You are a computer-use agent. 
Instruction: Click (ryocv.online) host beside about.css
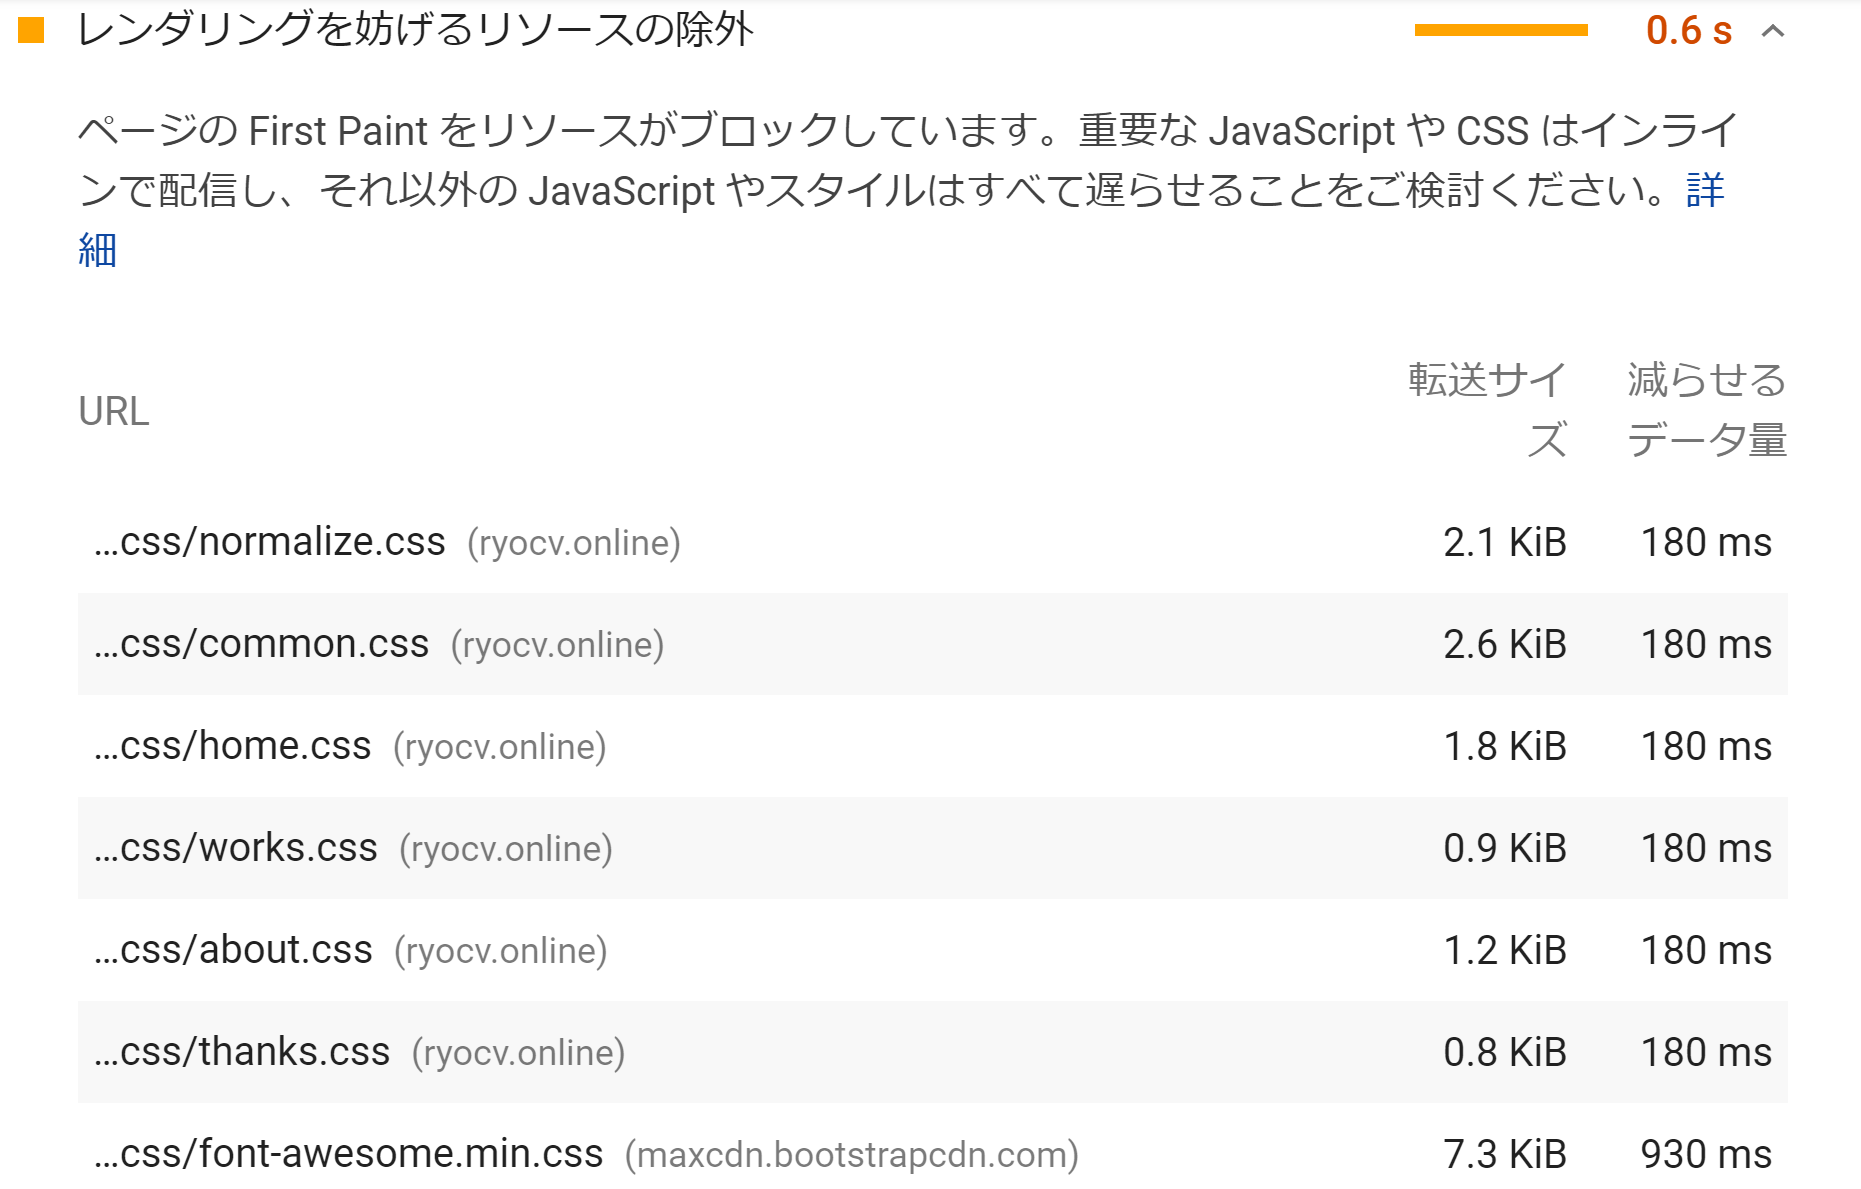[501, 951]
